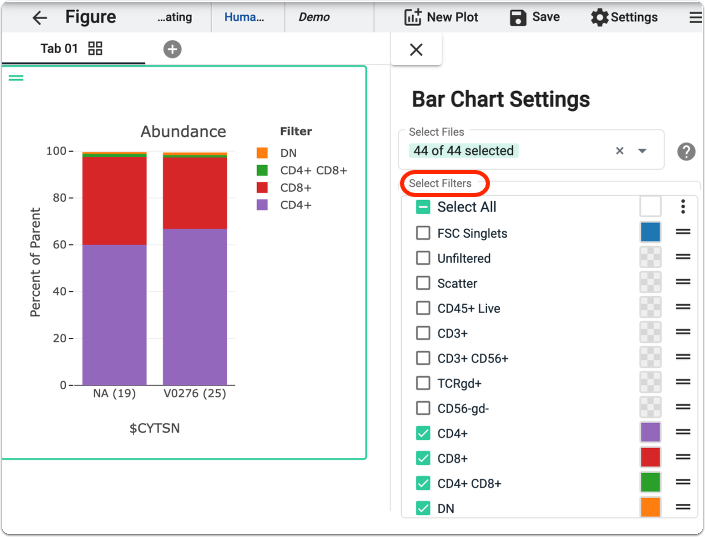This screenshot has width=705, height=537.
Task: Open the red CD8+ color swatch
Action: [651, 457]
